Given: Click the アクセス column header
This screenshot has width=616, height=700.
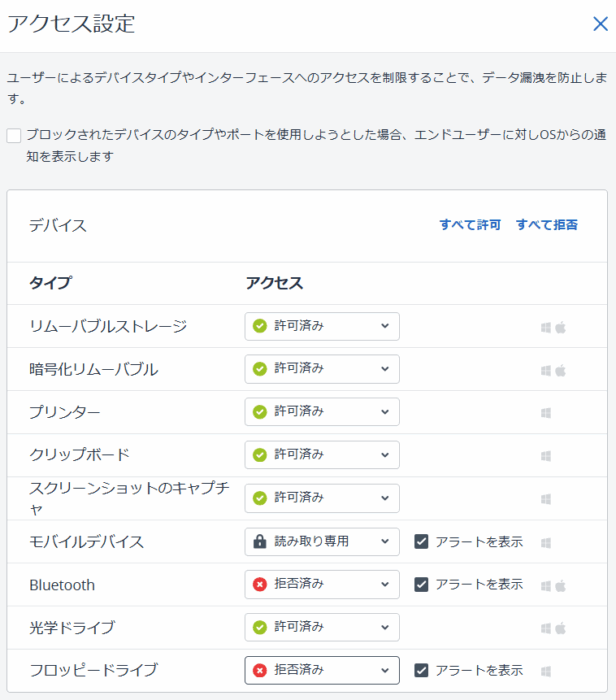Looking at the screenshot, I should coord(274,283).
